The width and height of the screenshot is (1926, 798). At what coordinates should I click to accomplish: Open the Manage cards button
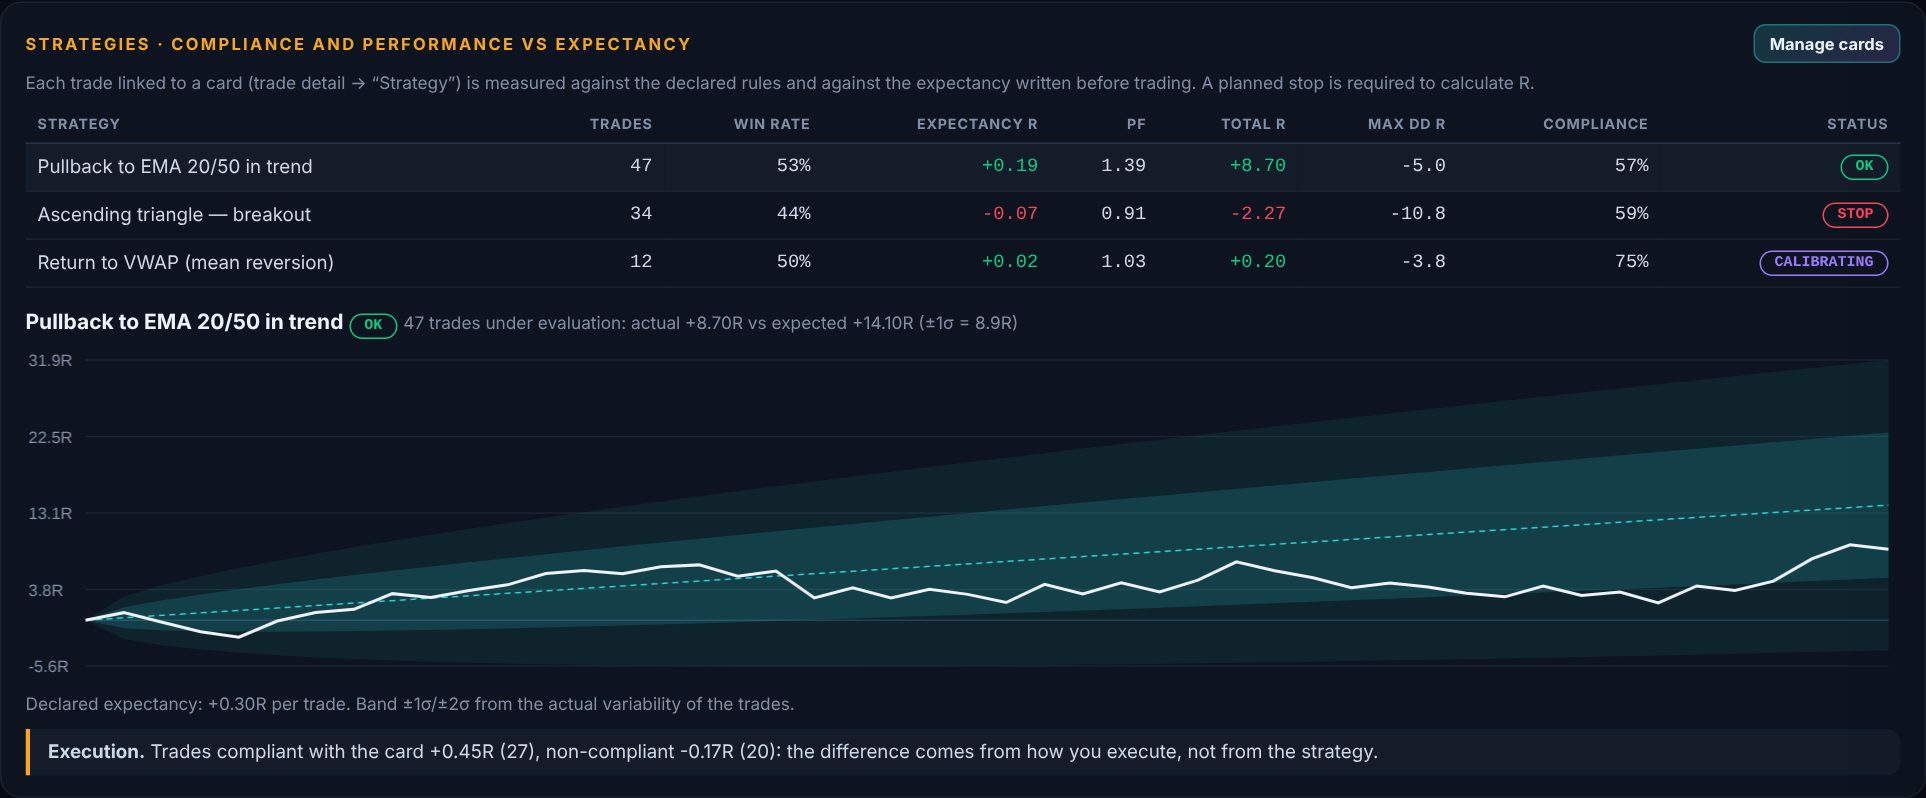point(1826,44)
